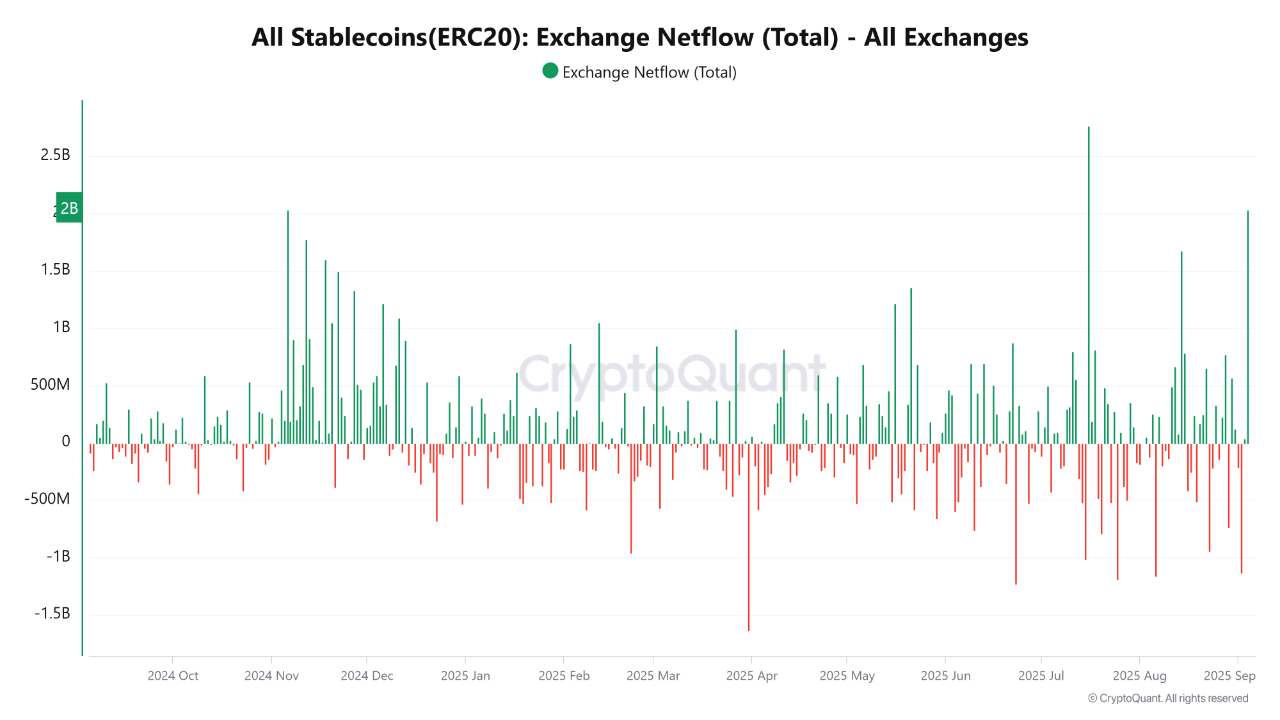Click the 2025 Jun x-axis label
The image size is (1280, 720).
944,676
